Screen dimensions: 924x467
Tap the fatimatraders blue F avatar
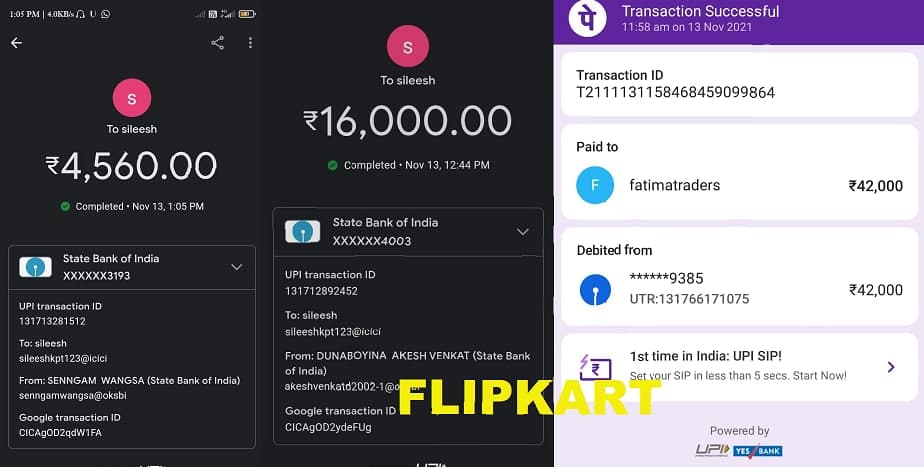tap(595, 185)
